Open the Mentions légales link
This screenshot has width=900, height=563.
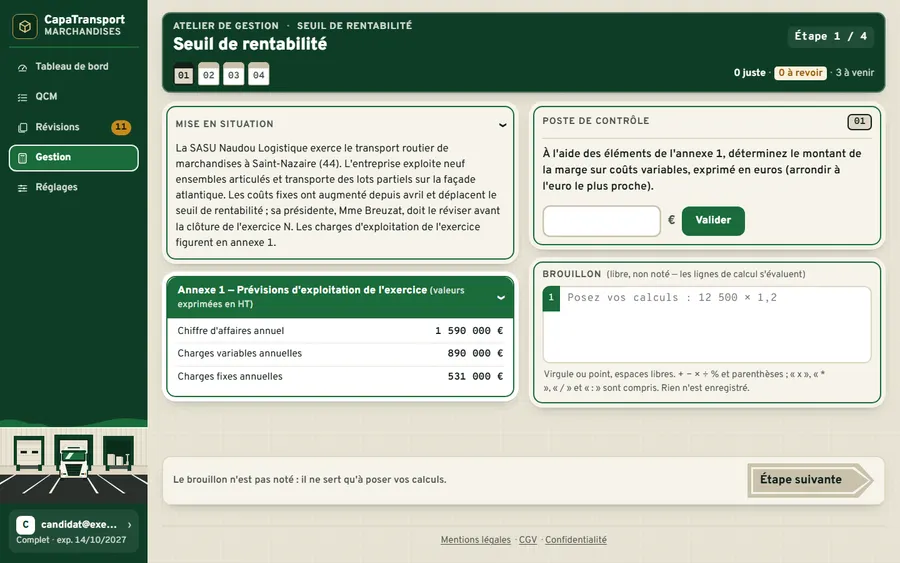pyautogui.click(x=475, y=539)
